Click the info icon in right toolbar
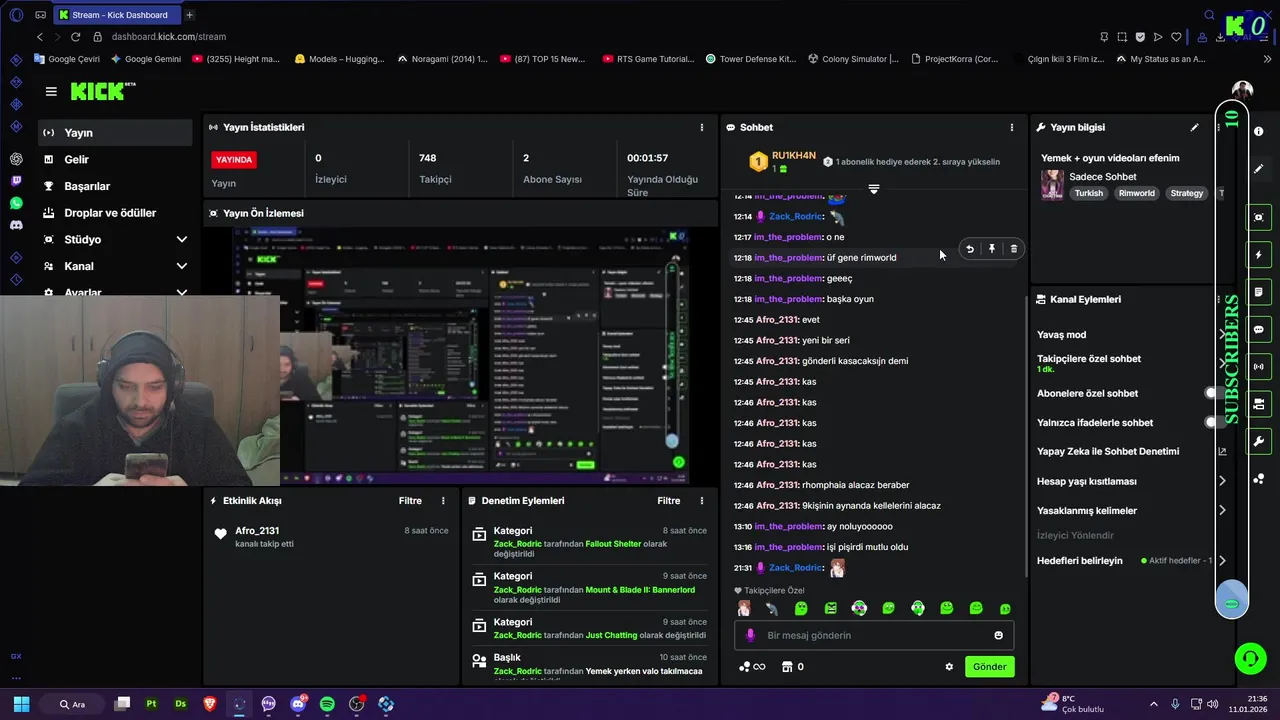 pos(1258,132)
